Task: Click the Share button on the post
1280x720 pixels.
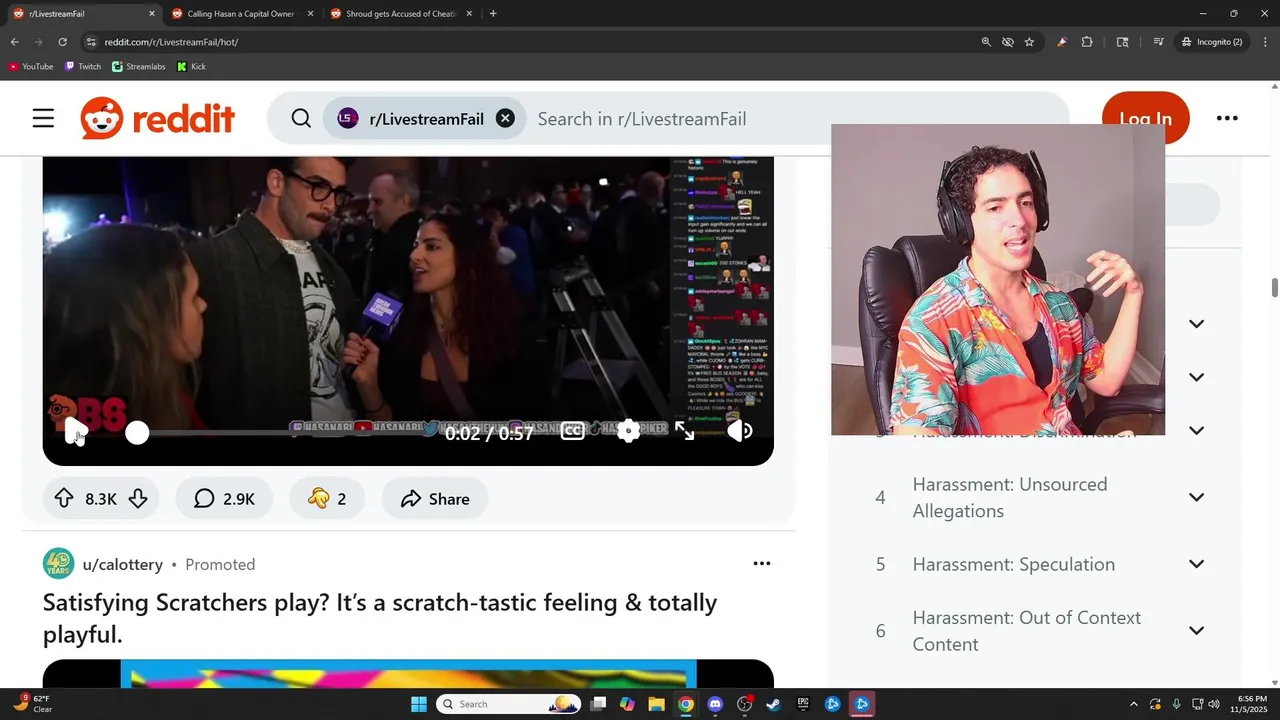Action: coord(435,499)
